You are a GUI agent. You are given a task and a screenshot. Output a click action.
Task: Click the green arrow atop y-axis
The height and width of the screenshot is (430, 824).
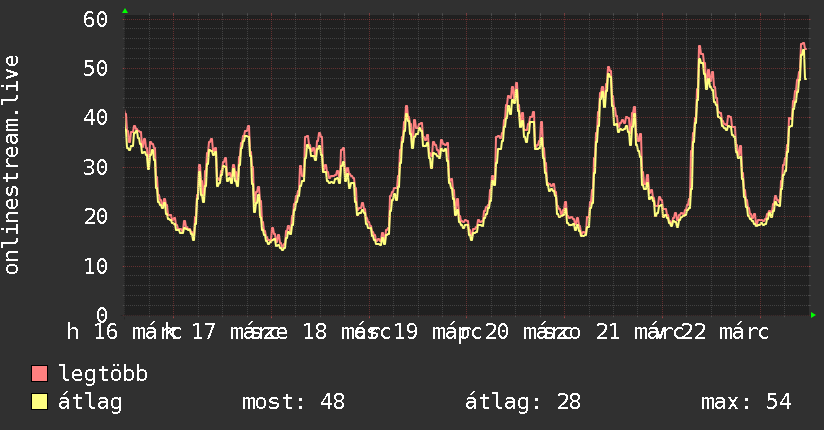[x=125, y=11]
